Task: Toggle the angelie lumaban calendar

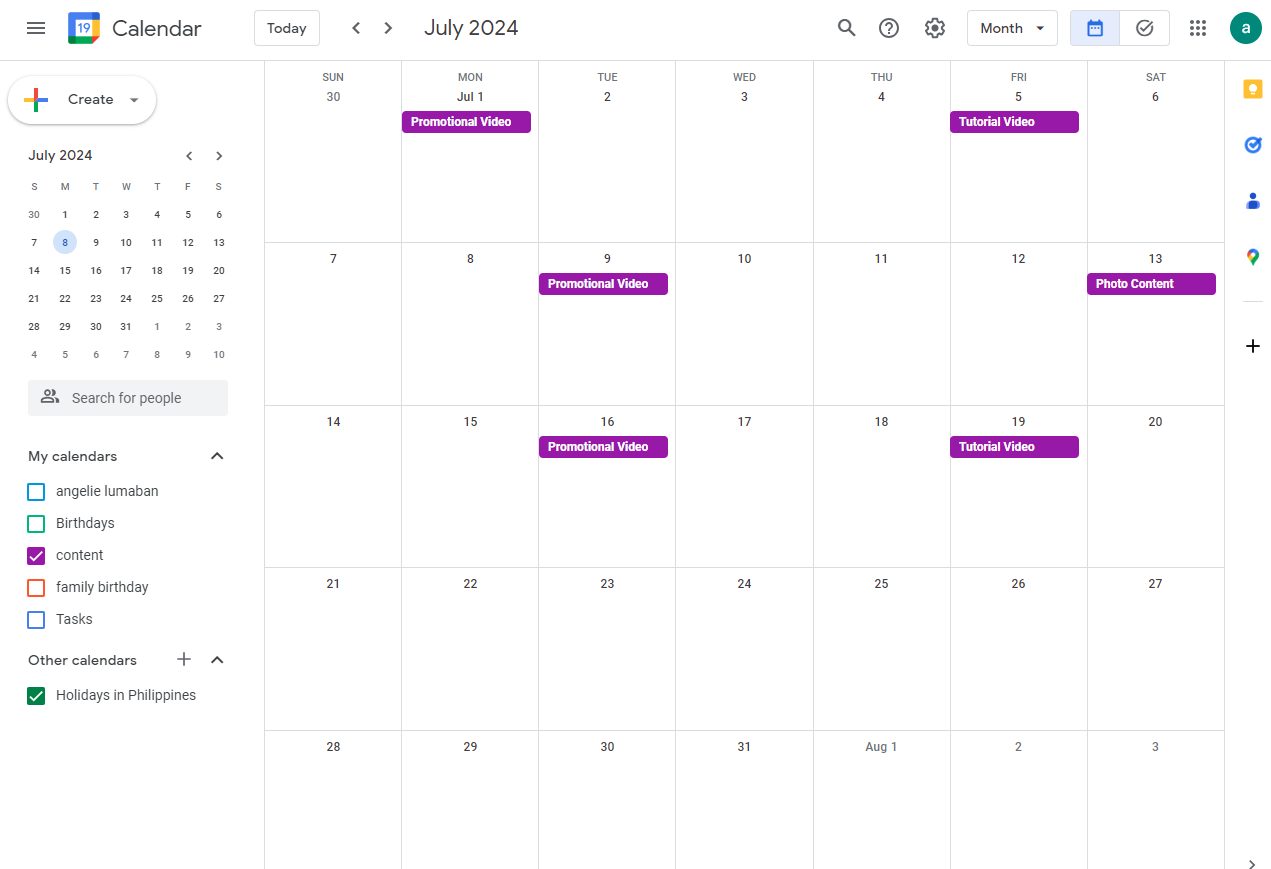Action: pyautogui.click(x=36, y=491)
